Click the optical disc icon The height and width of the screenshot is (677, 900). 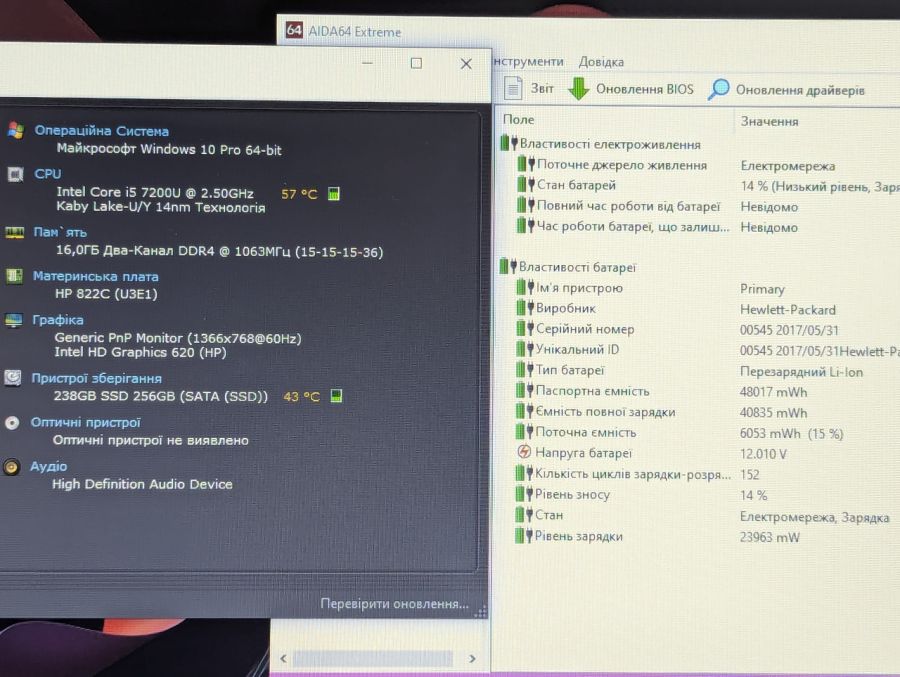pos(12,423)
